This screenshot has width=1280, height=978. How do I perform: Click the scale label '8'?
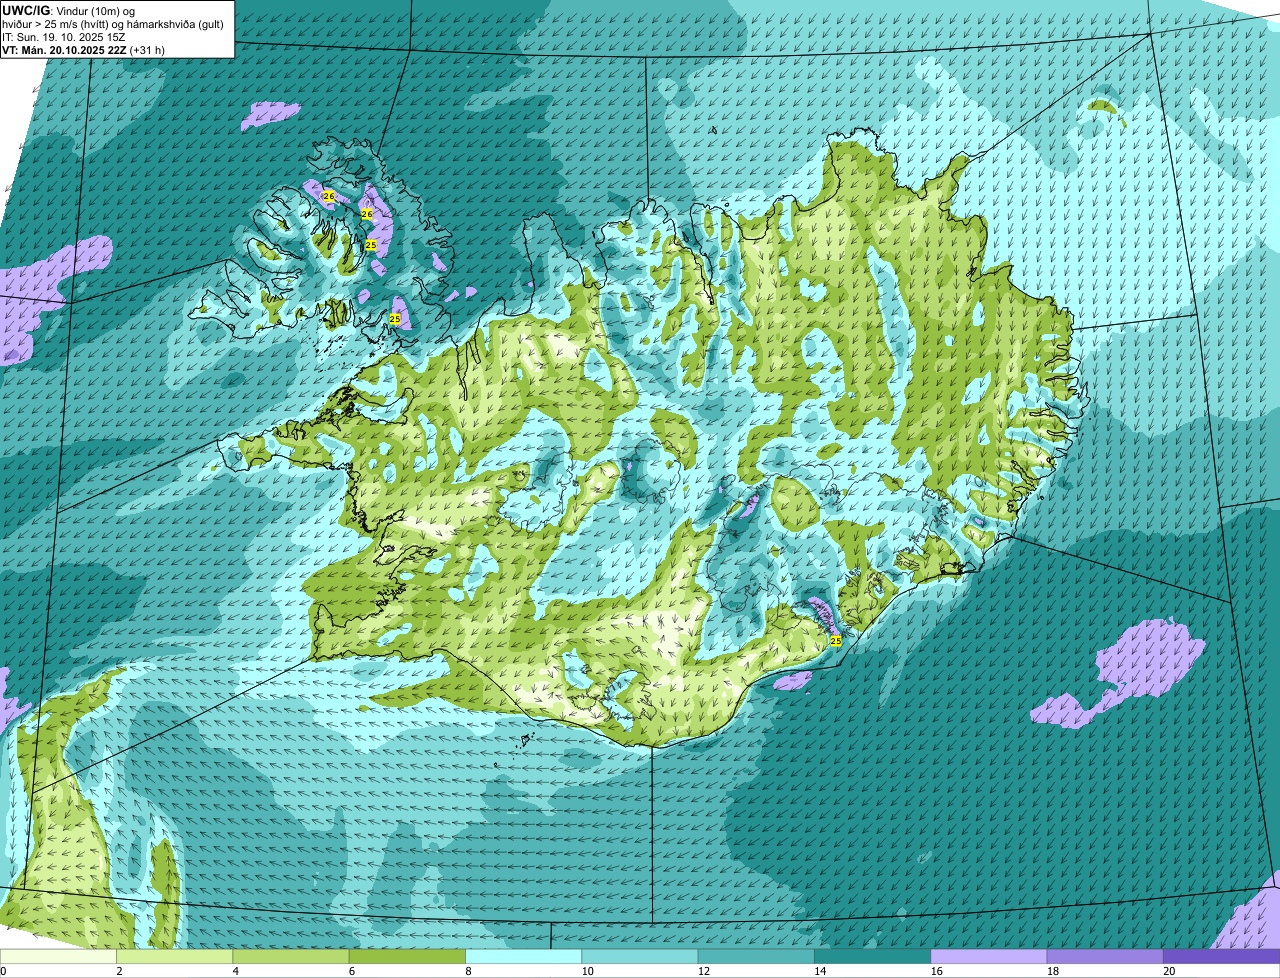(467, 971)
